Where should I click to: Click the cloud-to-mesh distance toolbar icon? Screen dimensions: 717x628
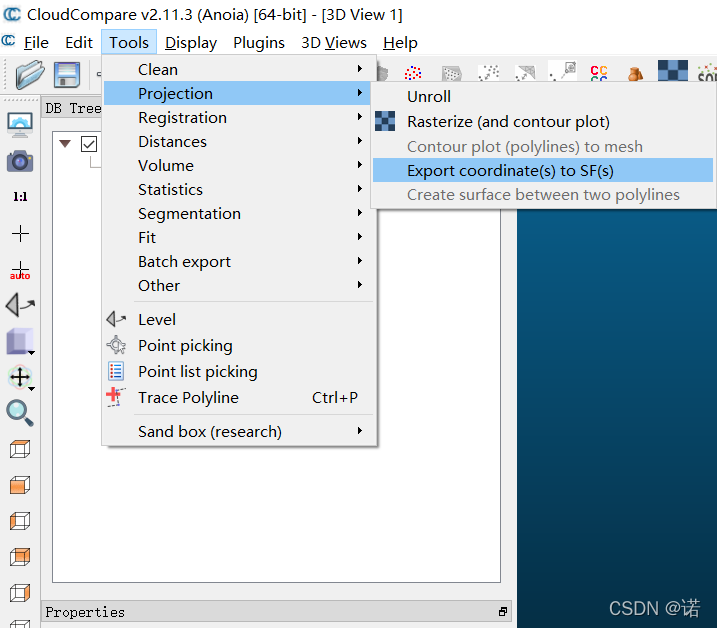pyautogui.click(x=525, y=73)
